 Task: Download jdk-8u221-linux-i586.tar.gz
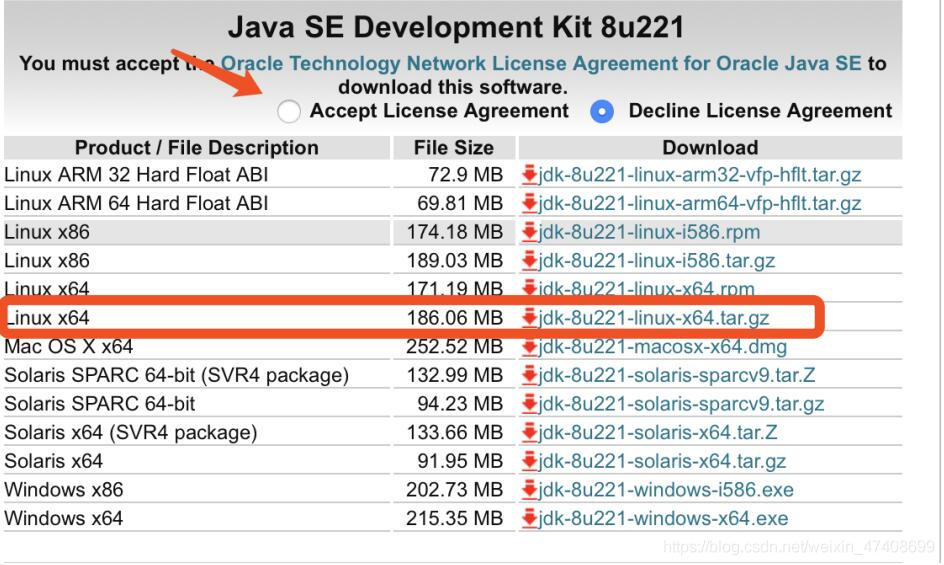coord(656,261)
